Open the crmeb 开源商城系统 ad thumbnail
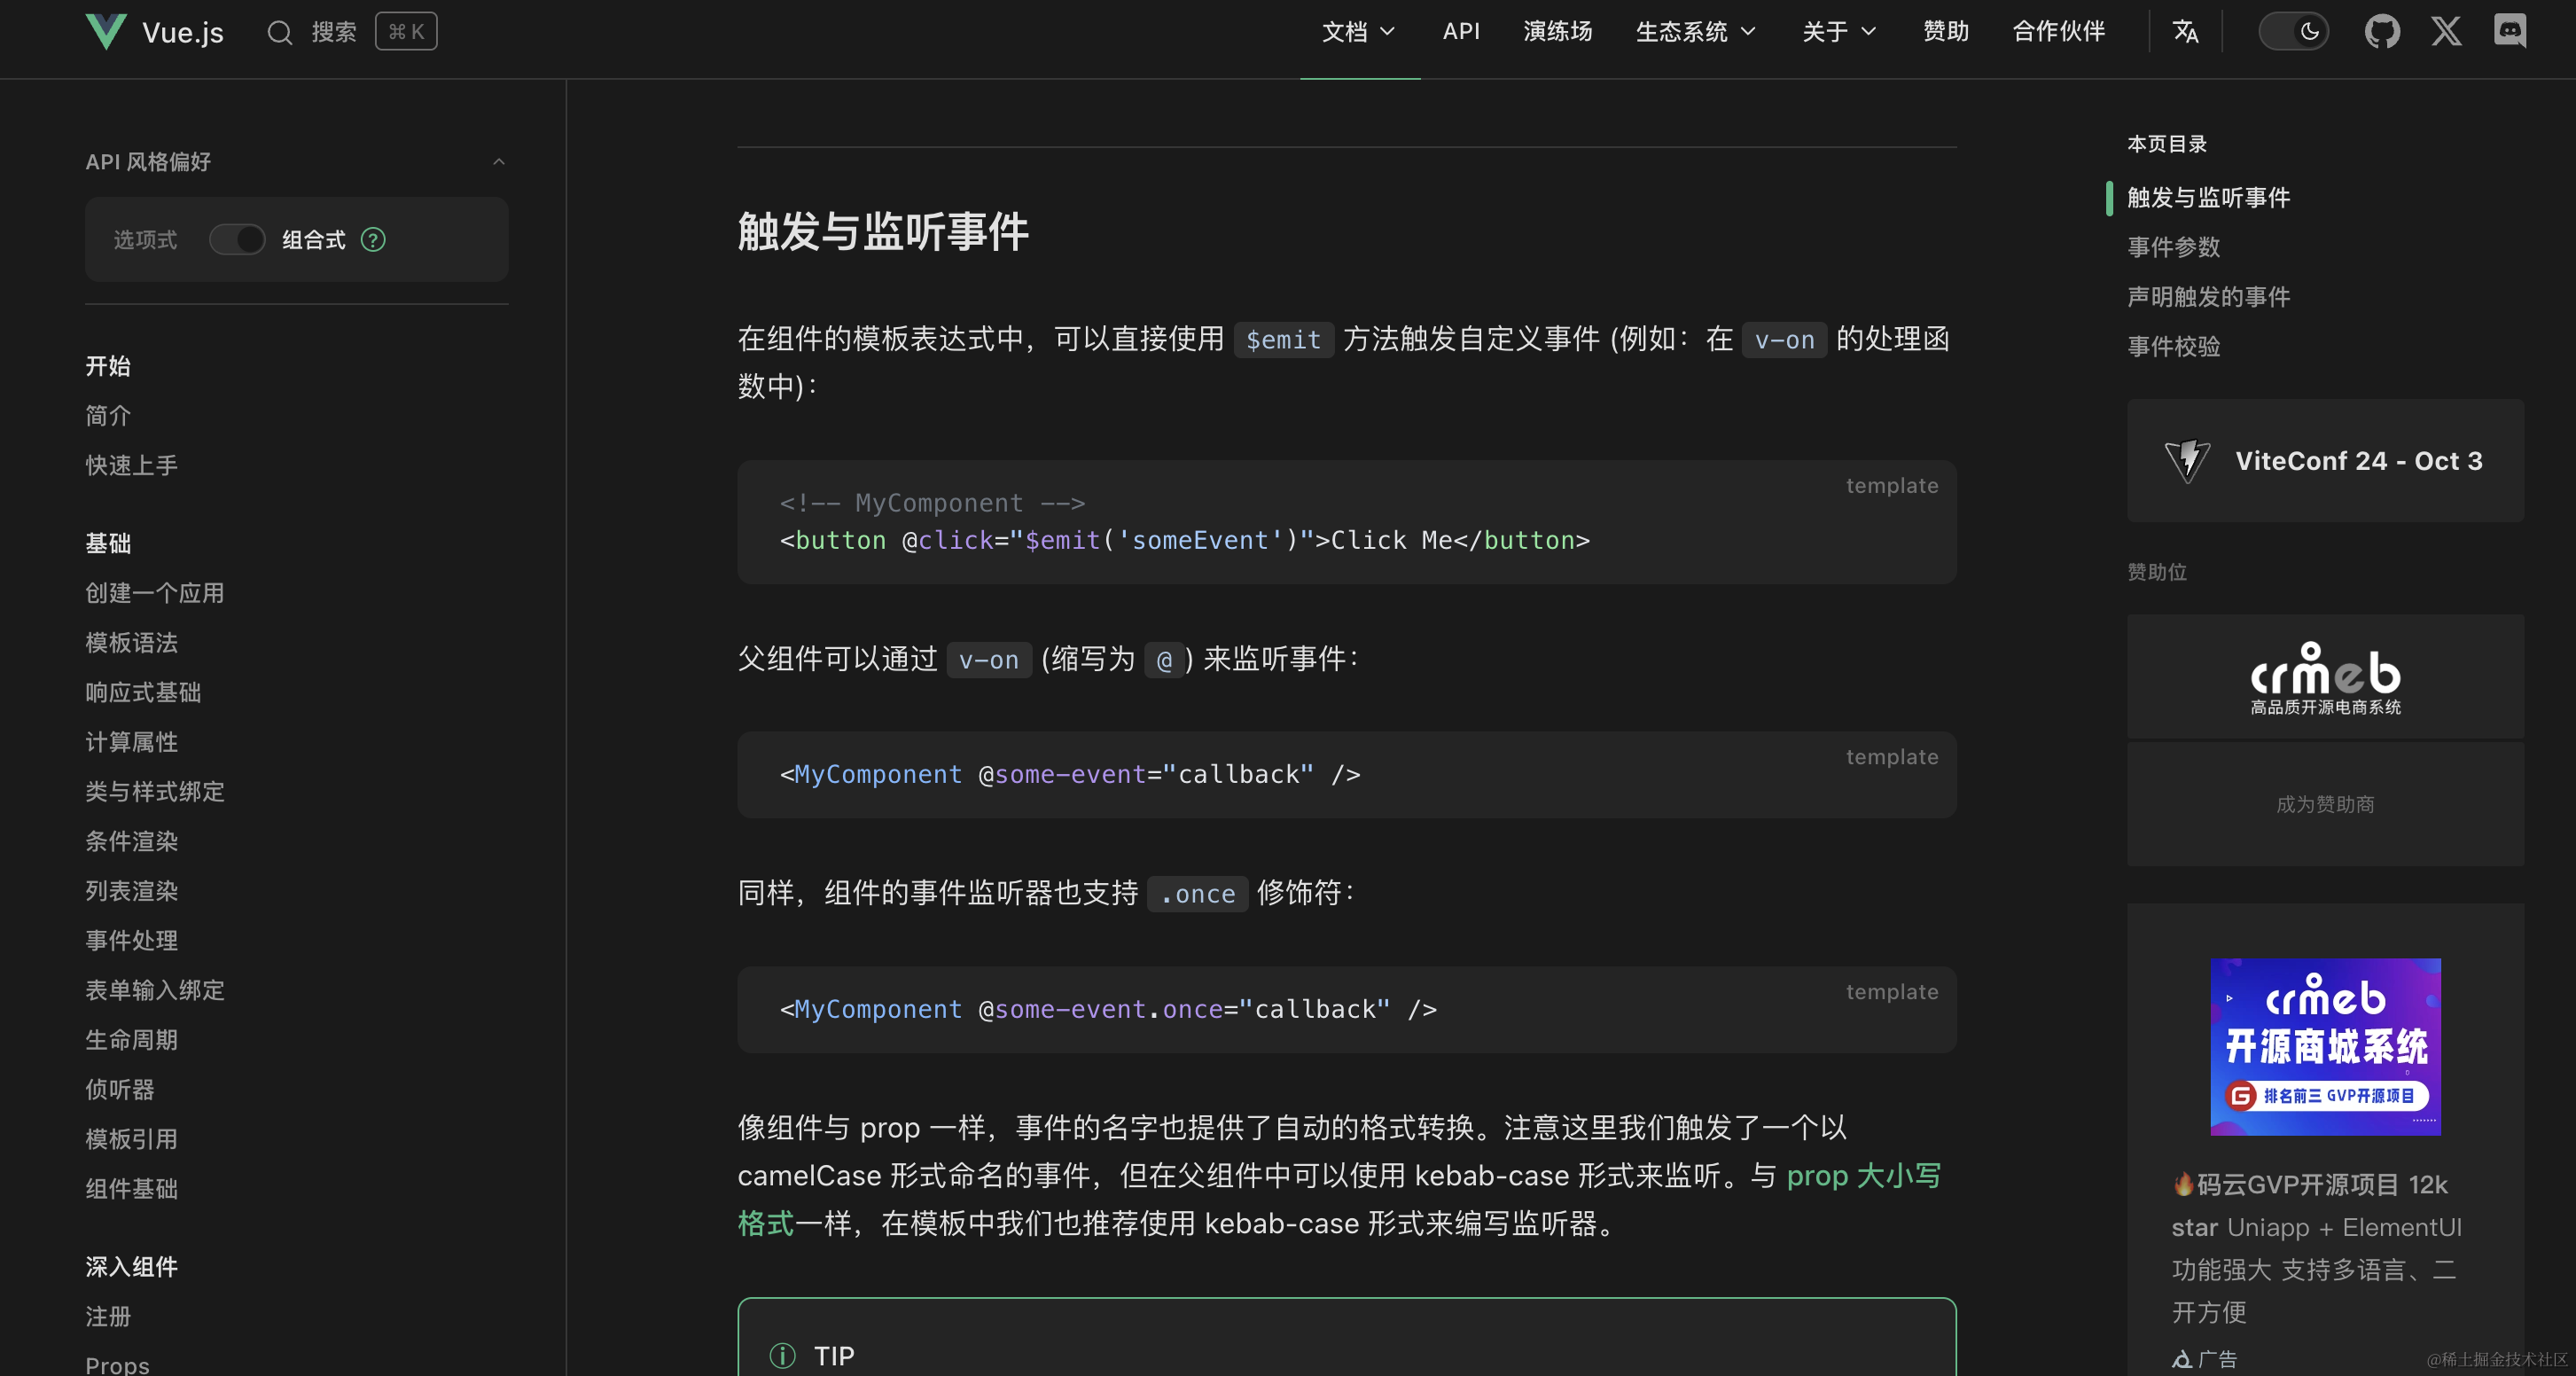The width and height of the screenshot is (2576, 1376). coord(2324,1046)
